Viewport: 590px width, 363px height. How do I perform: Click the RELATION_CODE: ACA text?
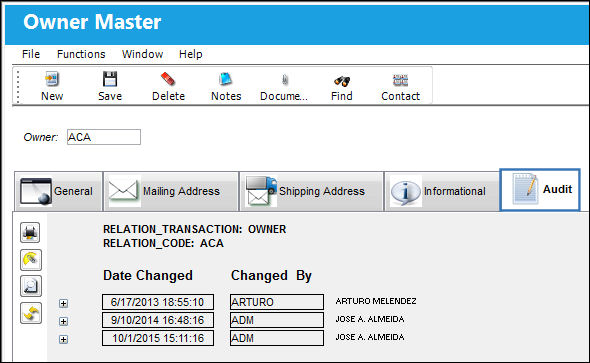[x=163, y=243]
